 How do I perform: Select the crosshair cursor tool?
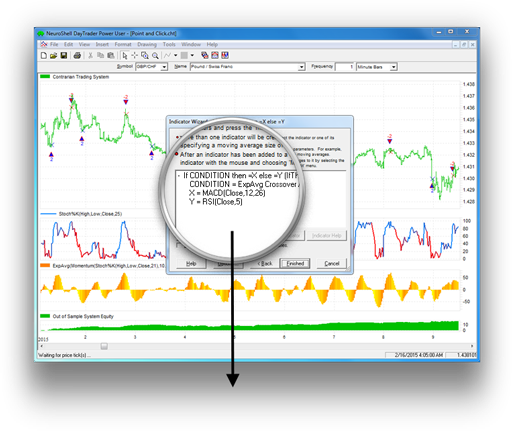pyautogui.click(x=134, y=55)
